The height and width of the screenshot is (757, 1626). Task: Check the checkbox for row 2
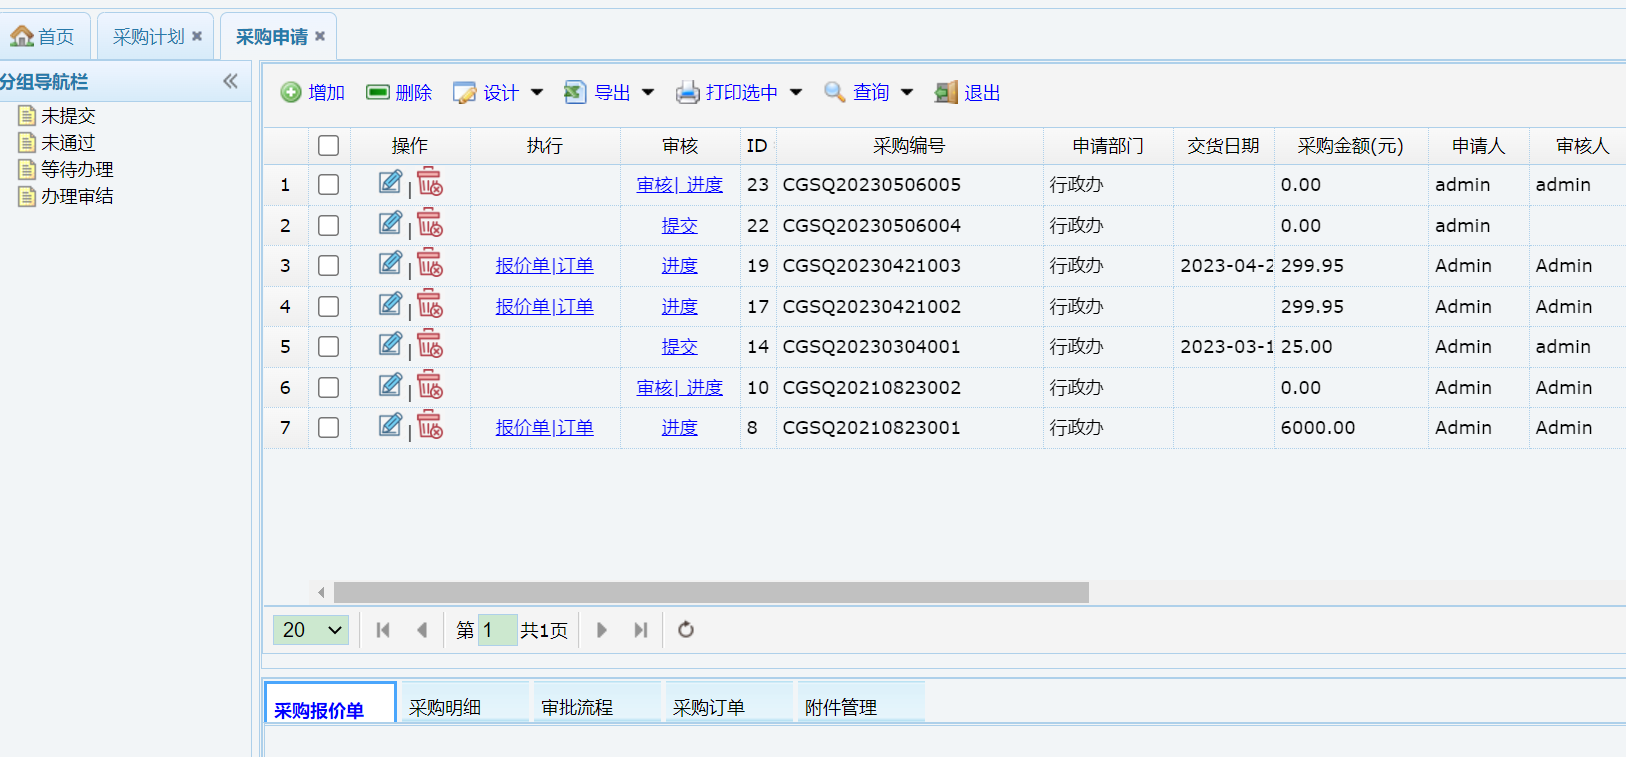(328, 226)
